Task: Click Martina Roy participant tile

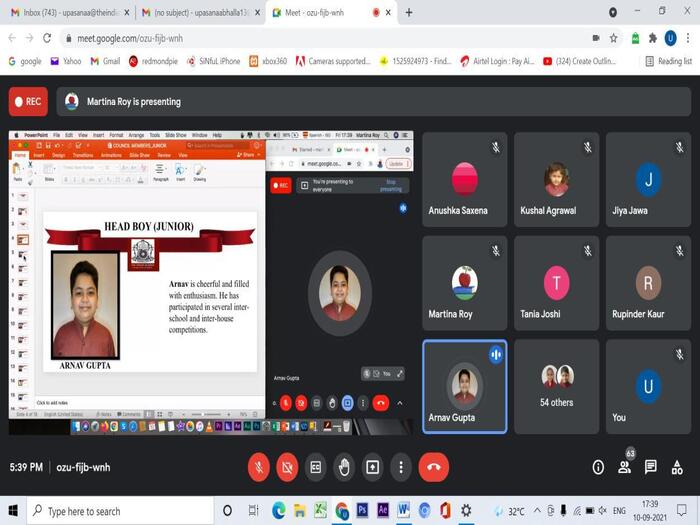Action: (x=465, y=283)
